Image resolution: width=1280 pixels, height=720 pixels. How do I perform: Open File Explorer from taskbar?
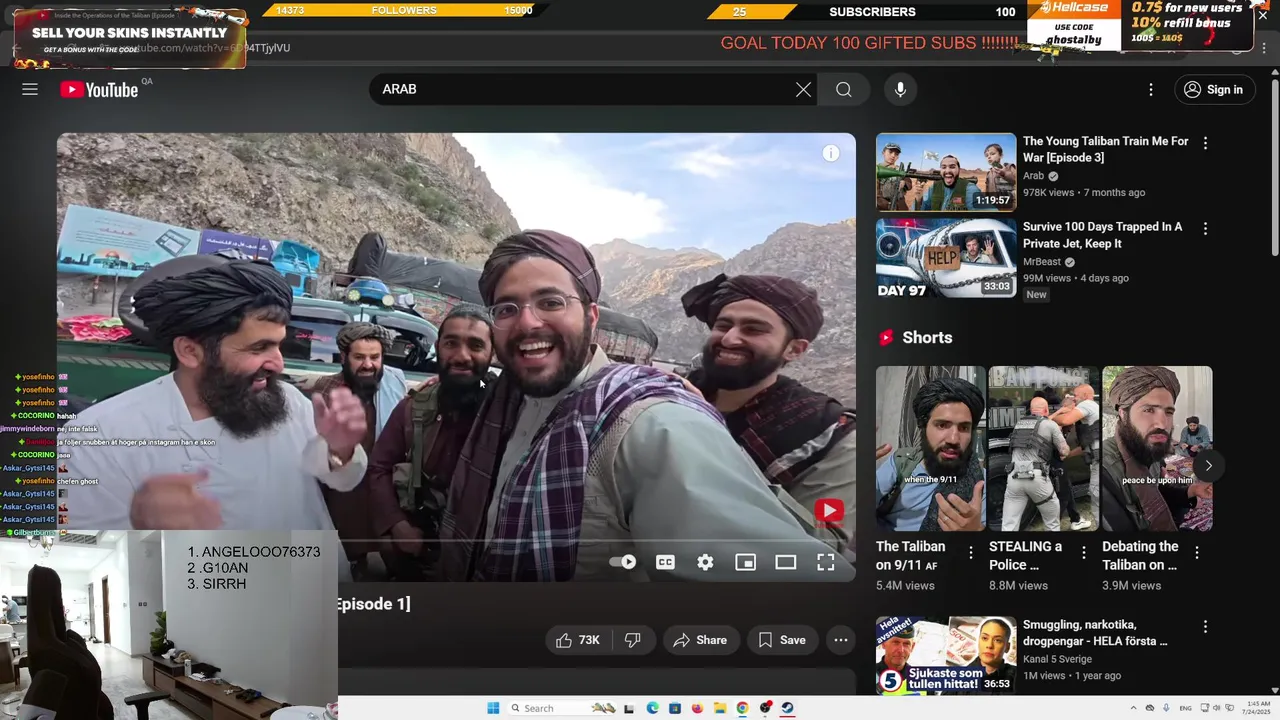coord(720,708)
